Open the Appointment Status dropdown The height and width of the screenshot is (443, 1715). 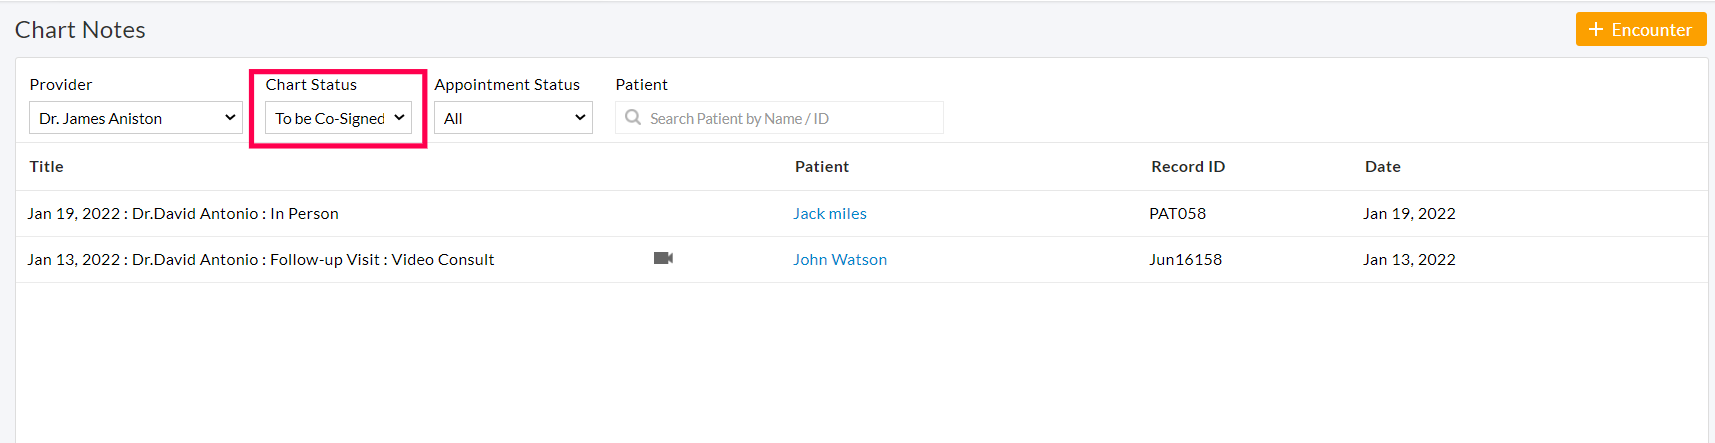click(x=513, y=118)
